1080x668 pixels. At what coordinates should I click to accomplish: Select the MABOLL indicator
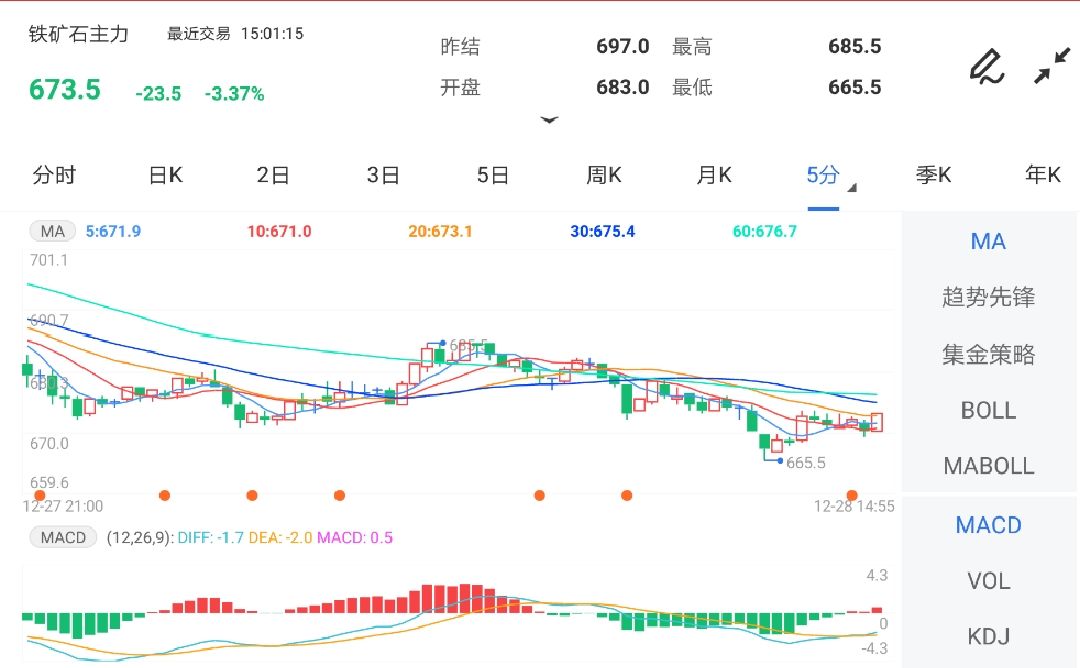pos(988,466)
